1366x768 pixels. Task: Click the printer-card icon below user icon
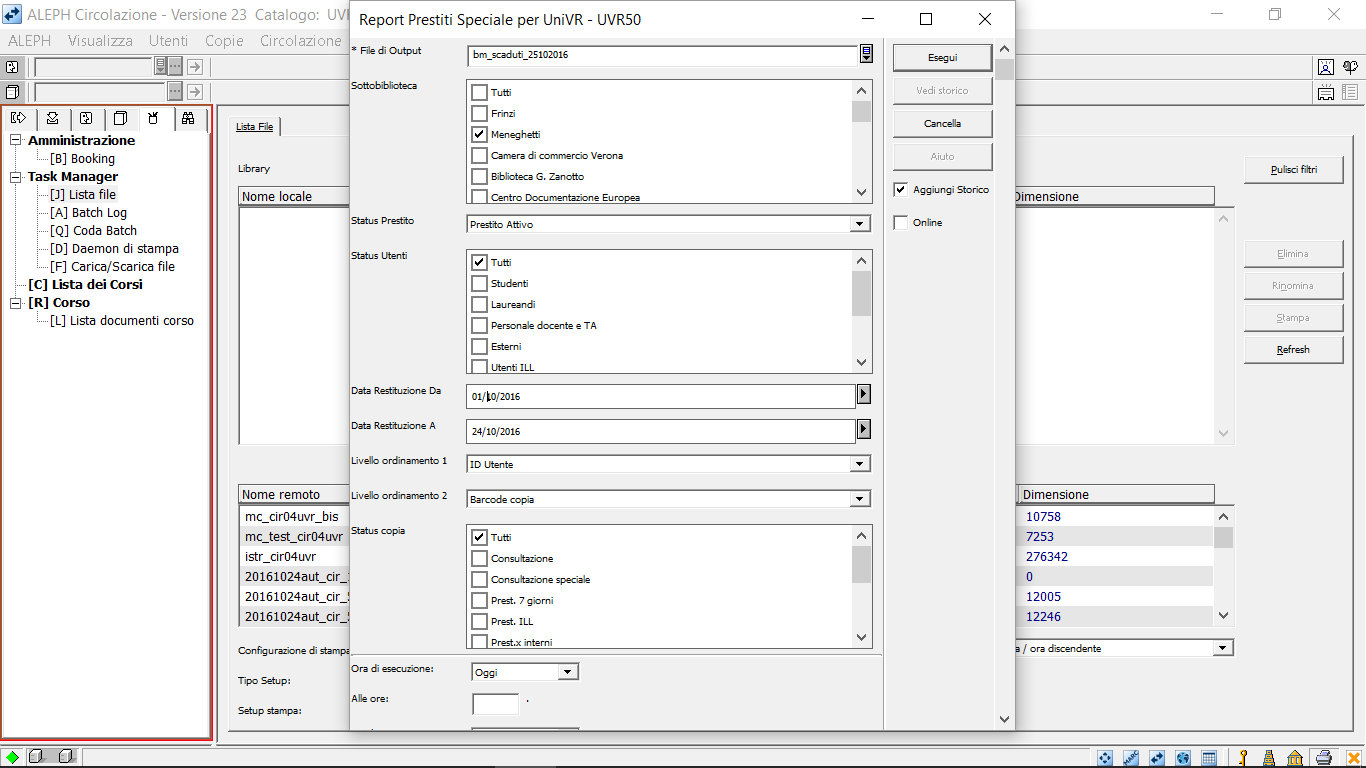click(1326, 93)
